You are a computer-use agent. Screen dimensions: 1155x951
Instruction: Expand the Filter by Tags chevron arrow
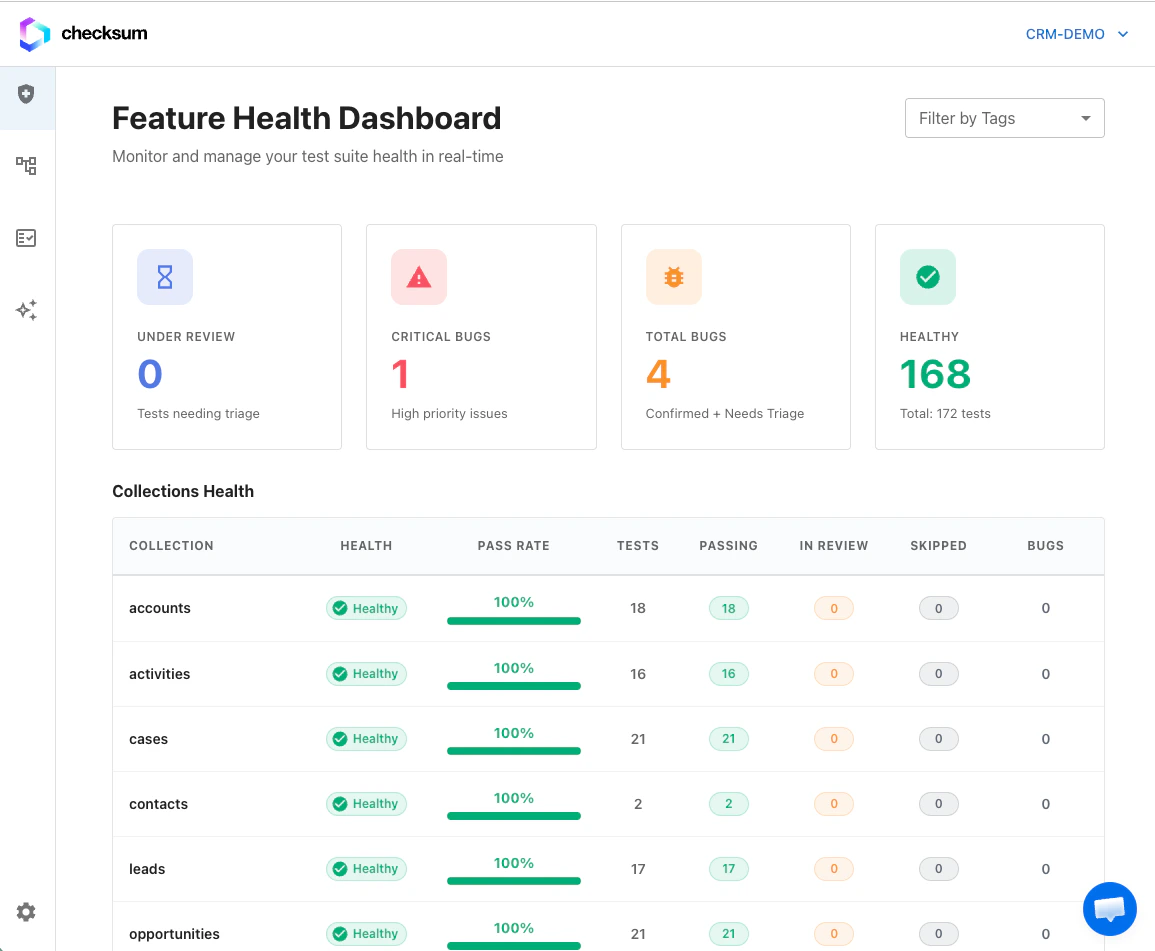coord(1085,118)
